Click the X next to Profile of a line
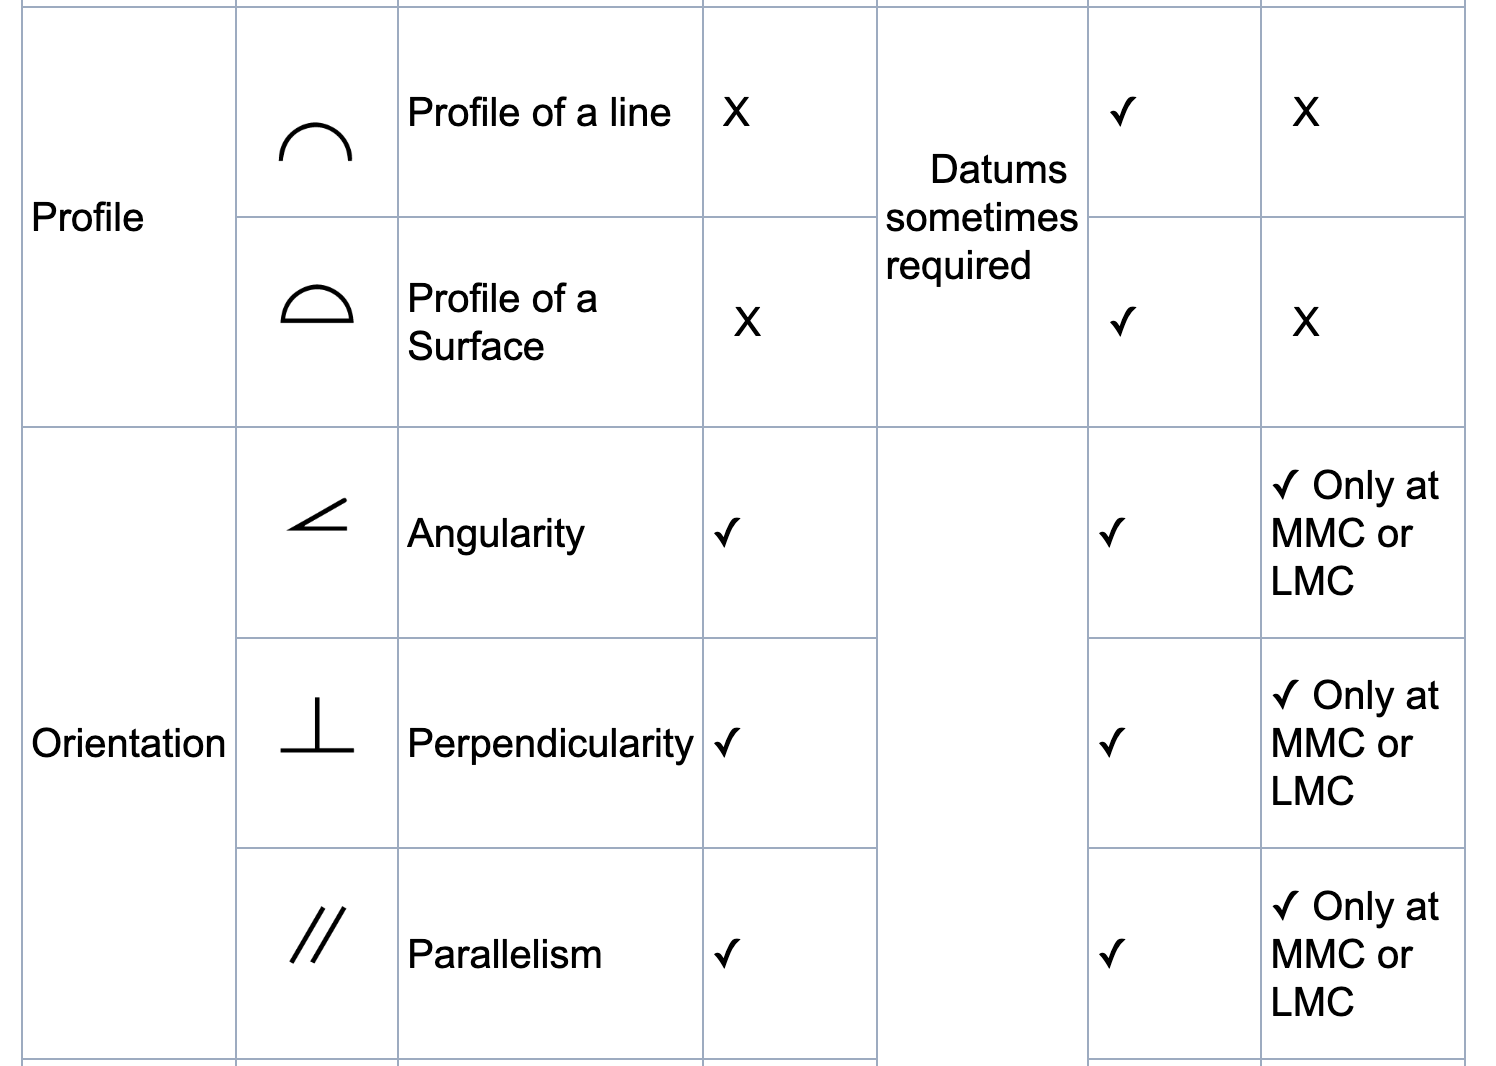Image resolution: width=1496 pixels, height=1066 pixels. click(736, 112)
